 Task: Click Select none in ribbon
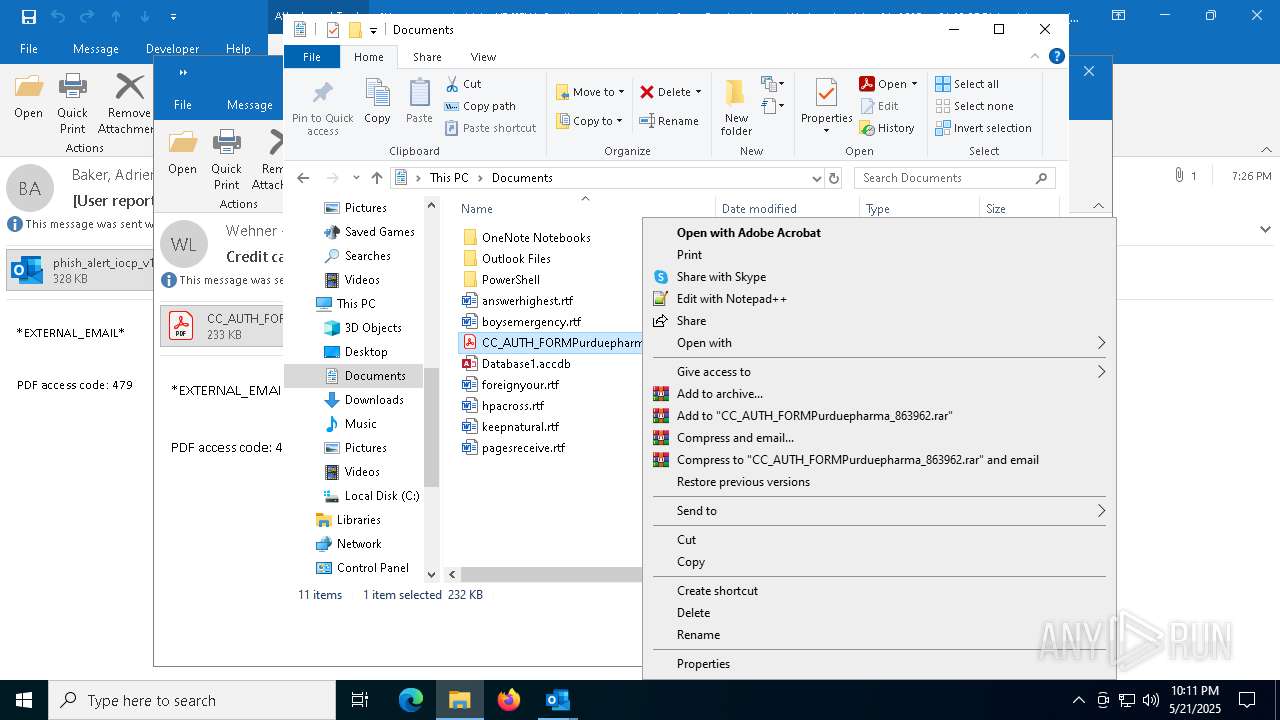point(974,106)
